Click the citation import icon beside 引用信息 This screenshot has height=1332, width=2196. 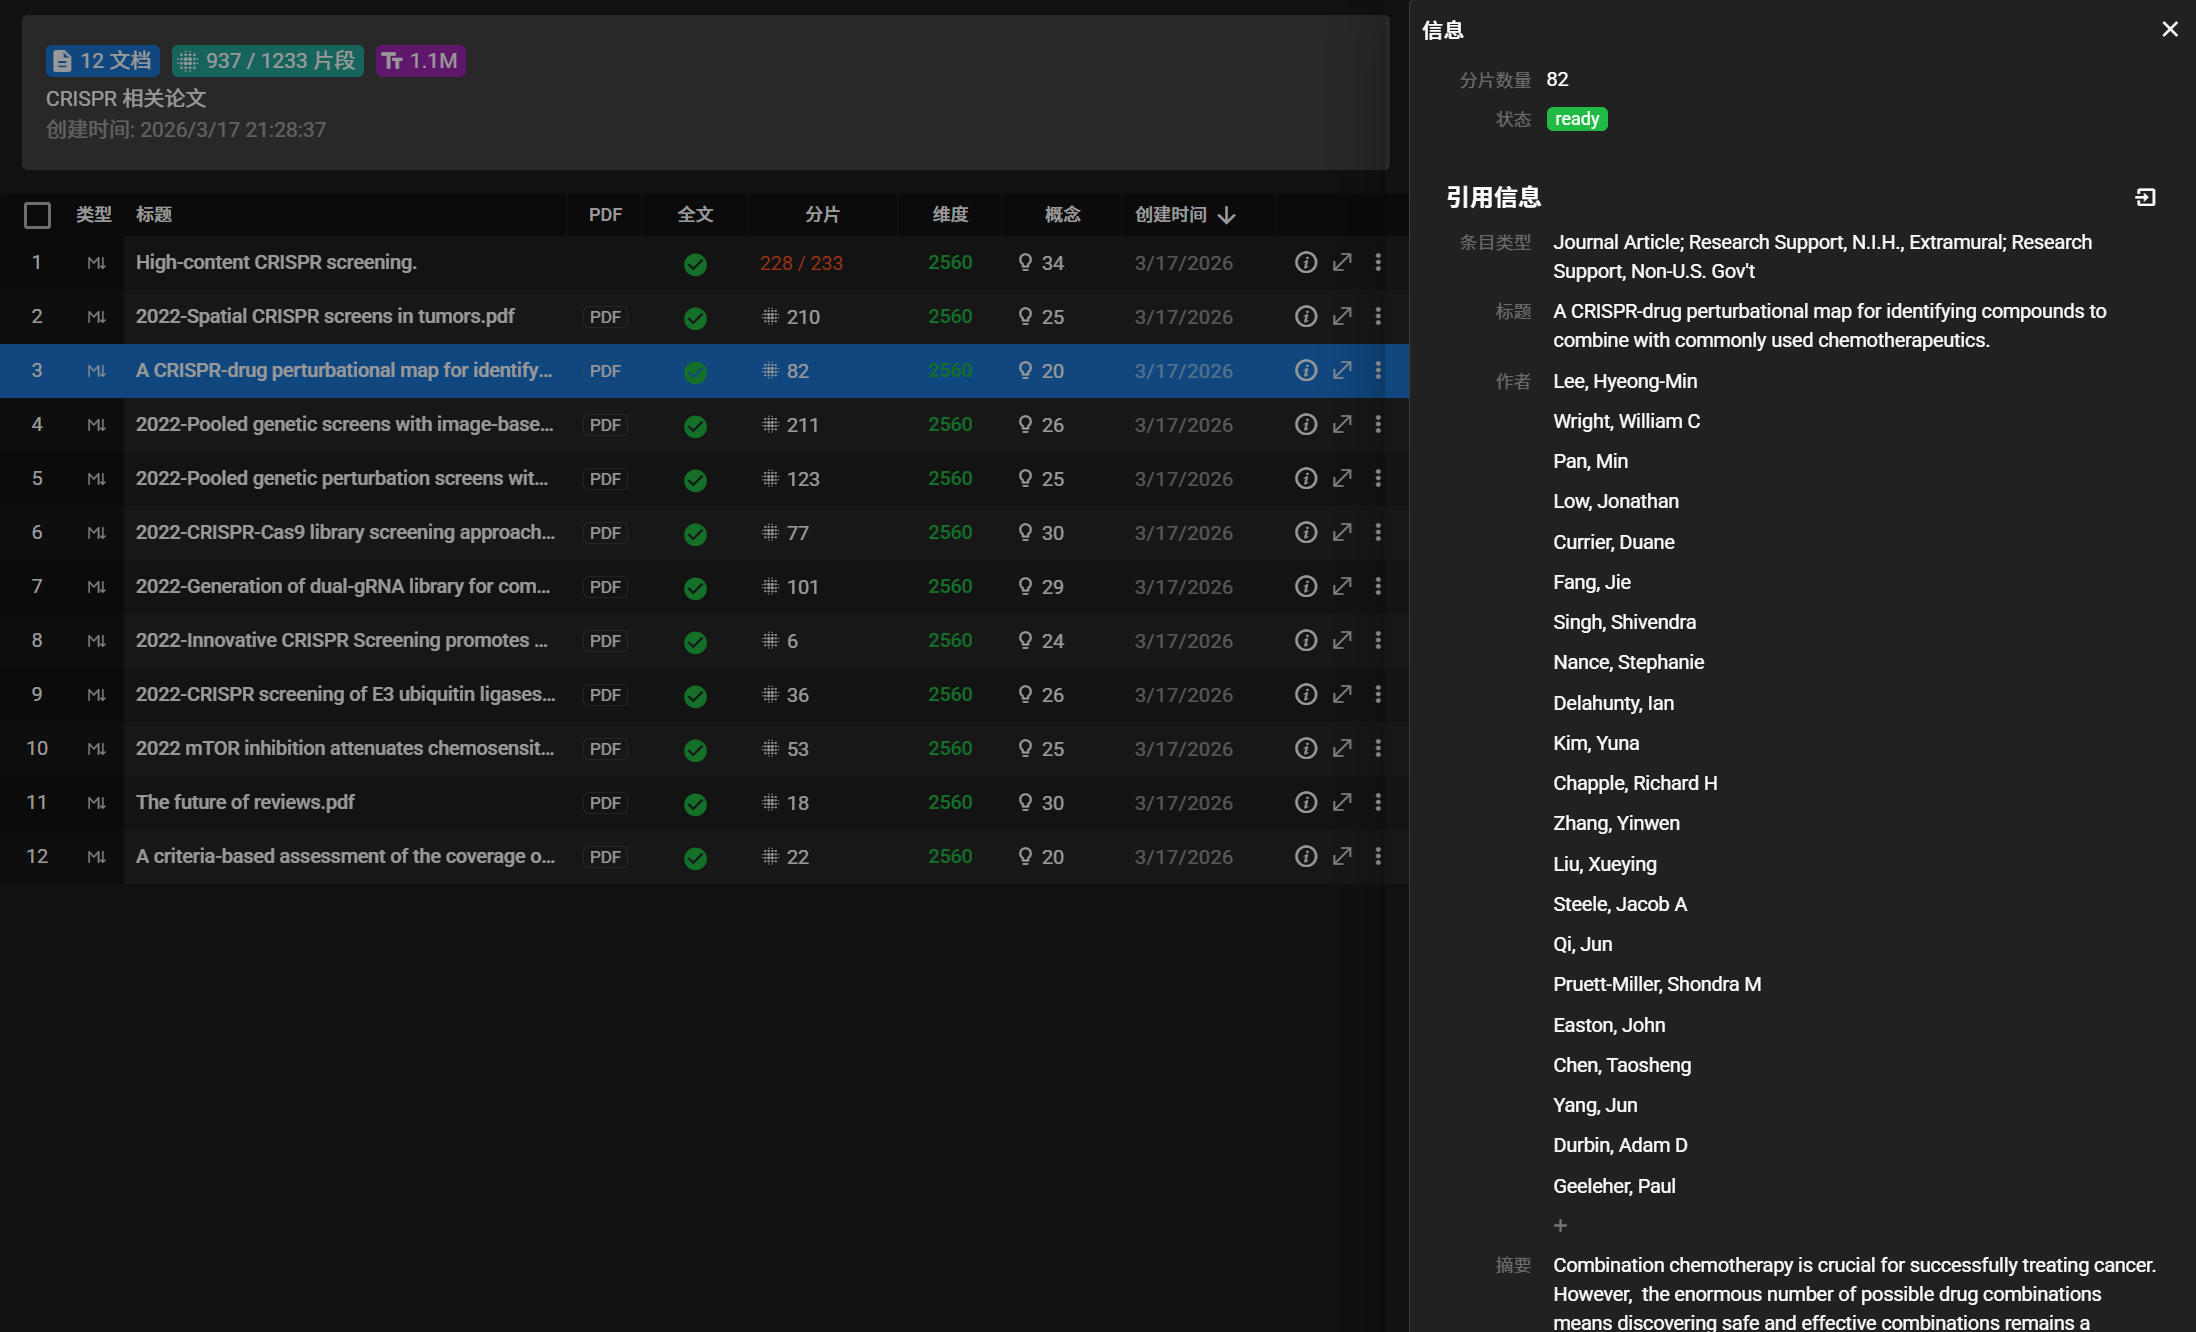[2145, 197]
